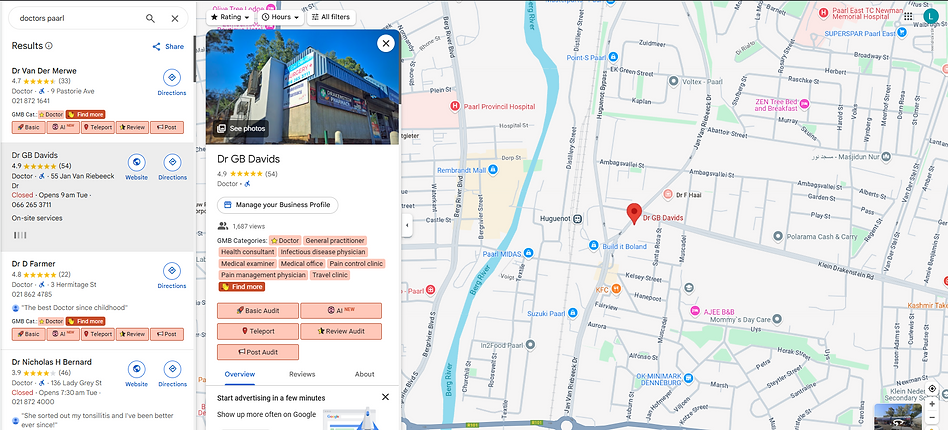Screen dimensions: 948x430
Task: Click OK MINIMARK DENNEBURG marker
Action: tap(688, 379)
